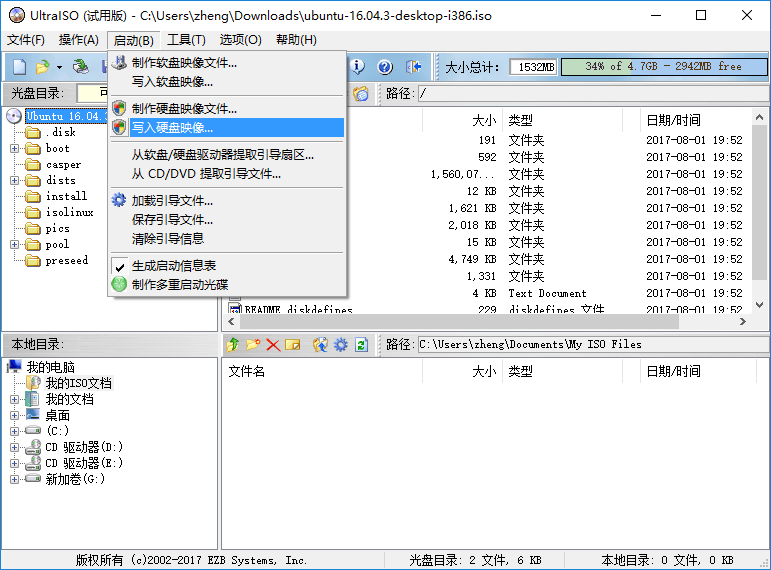Open the 文件(F) menu
Screen dimensions: 771x570
coord(26,40)
